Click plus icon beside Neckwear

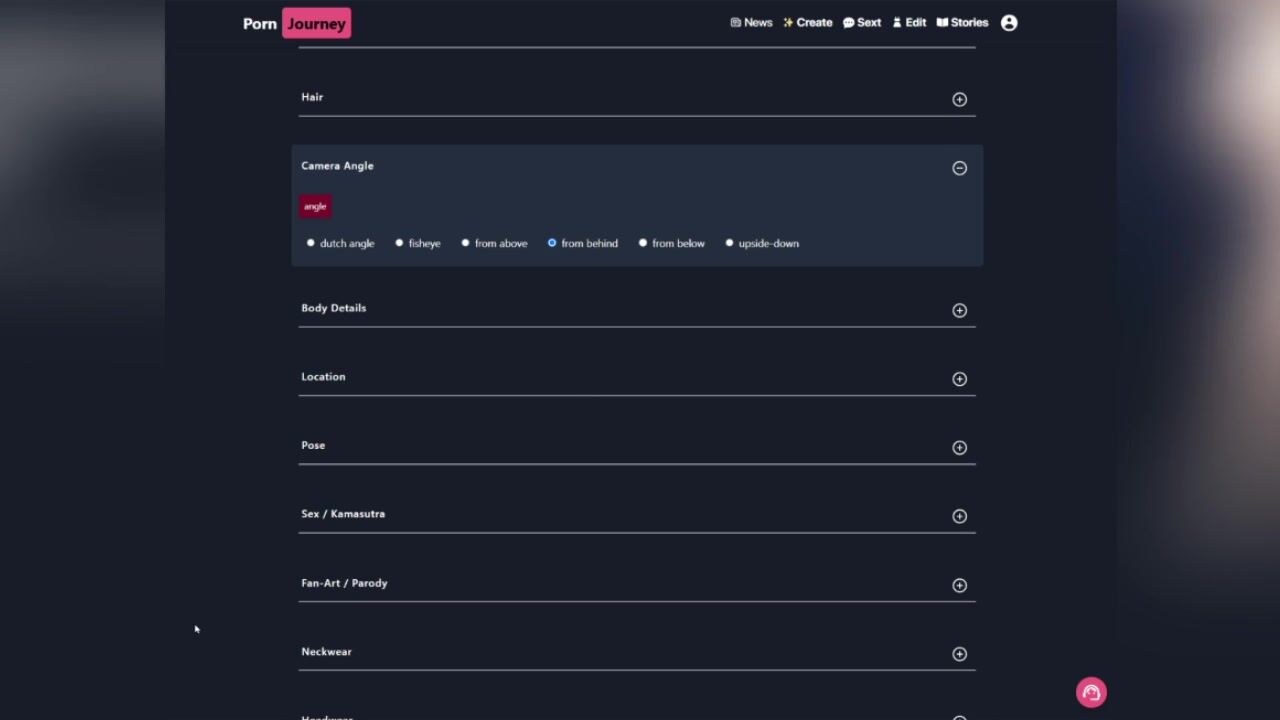tap(959, 654)
